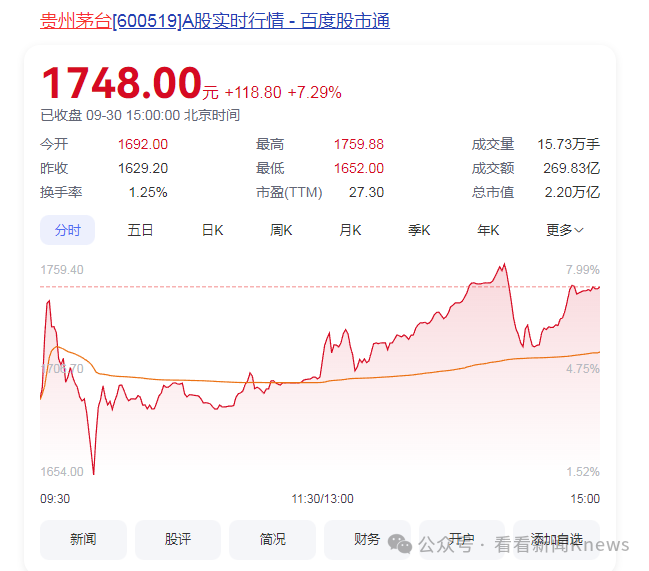The width and height of the screenshot is (649, 571).
Task: Show the 季K chart tab
Action: 419,230
